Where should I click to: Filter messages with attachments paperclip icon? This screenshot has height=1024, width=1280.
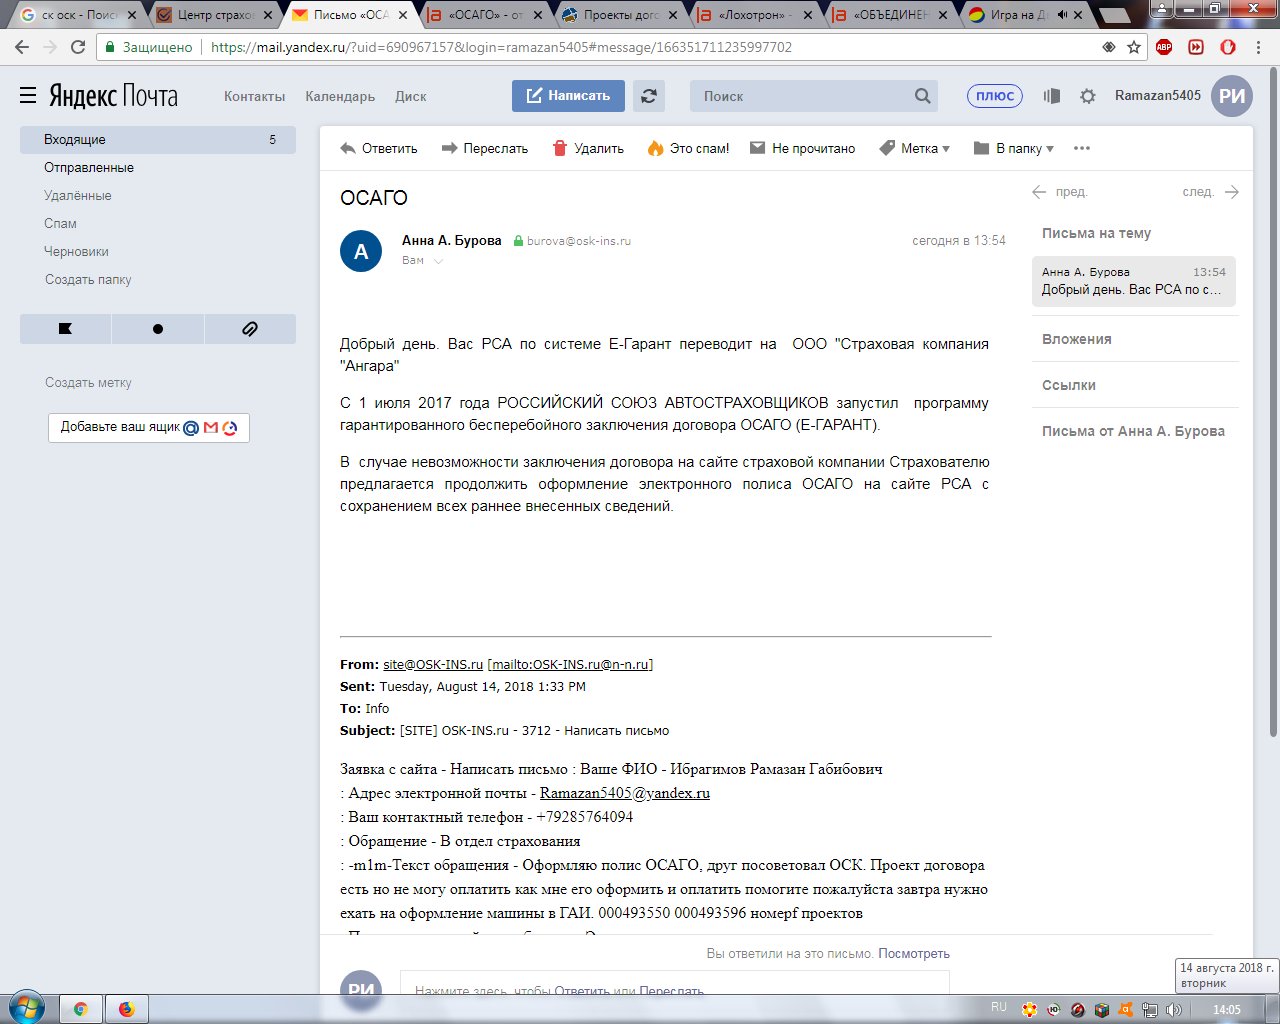click(x=250, y=328)
